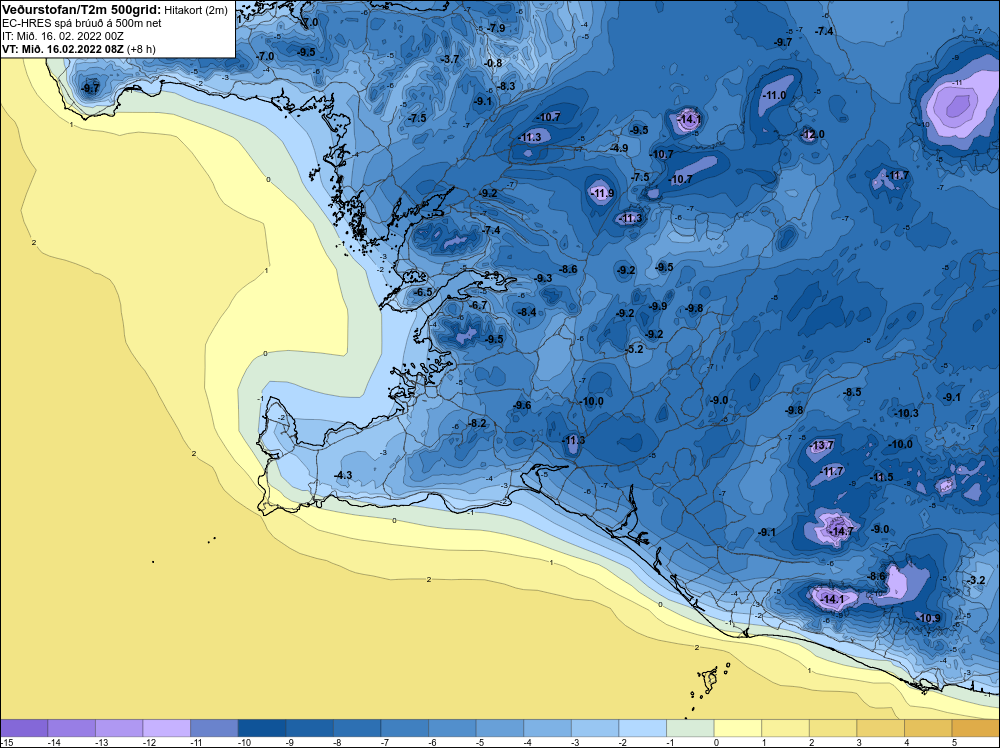The width and height of the screenshot is (1000, 748).
Task: Click the -8.3 temperature label
Action: click(506, 86)
